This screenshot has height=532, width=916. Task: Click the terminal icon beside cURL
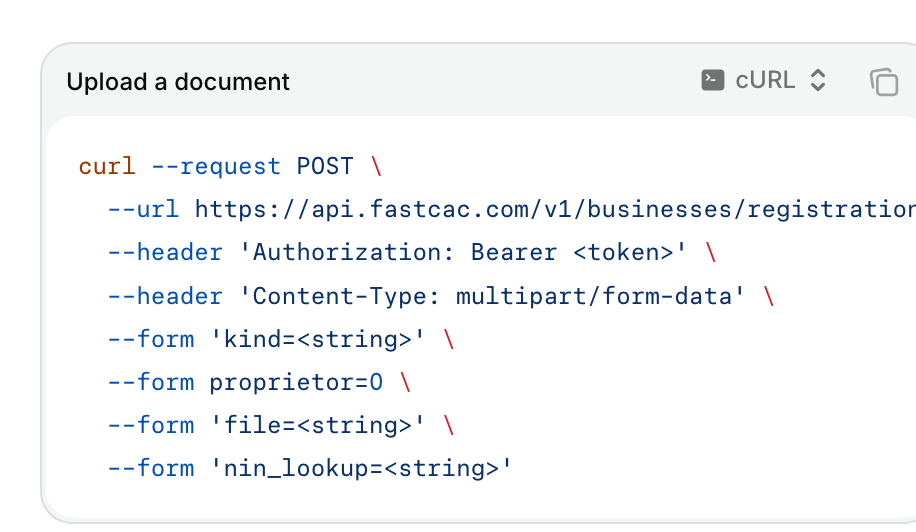coord(713,80)
